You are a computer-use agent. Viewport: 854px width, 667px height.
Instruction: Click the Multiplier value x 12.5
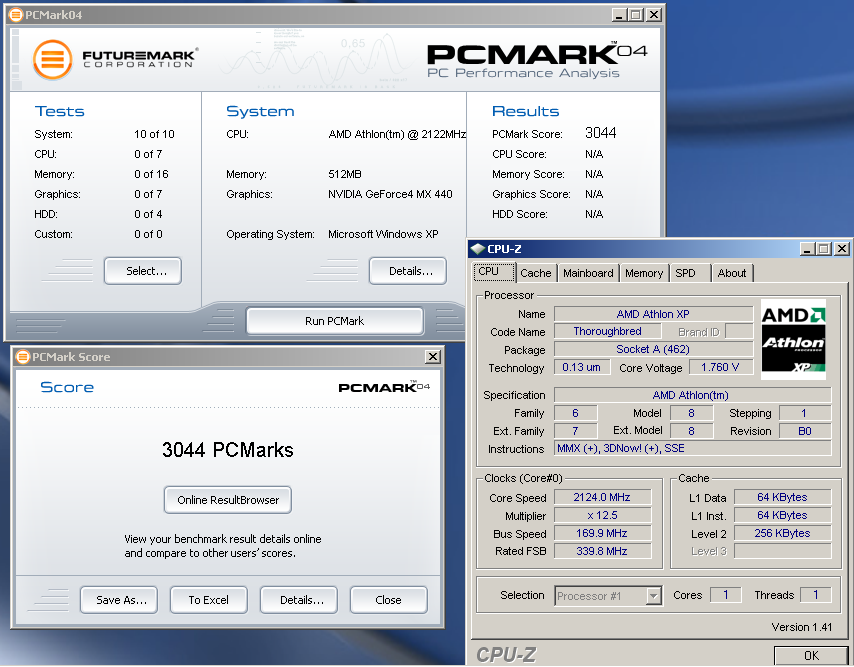point(602,515)
